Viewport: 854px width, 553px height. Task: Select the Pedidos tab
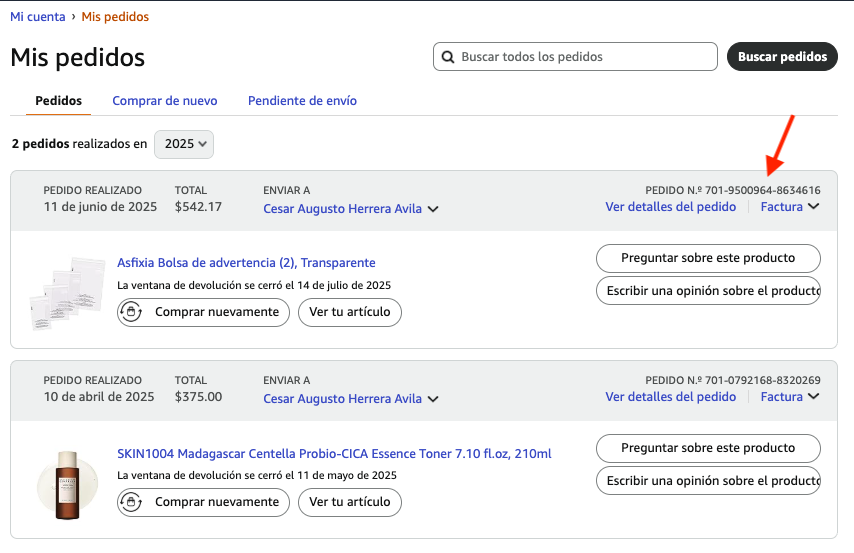click(58, 101)
